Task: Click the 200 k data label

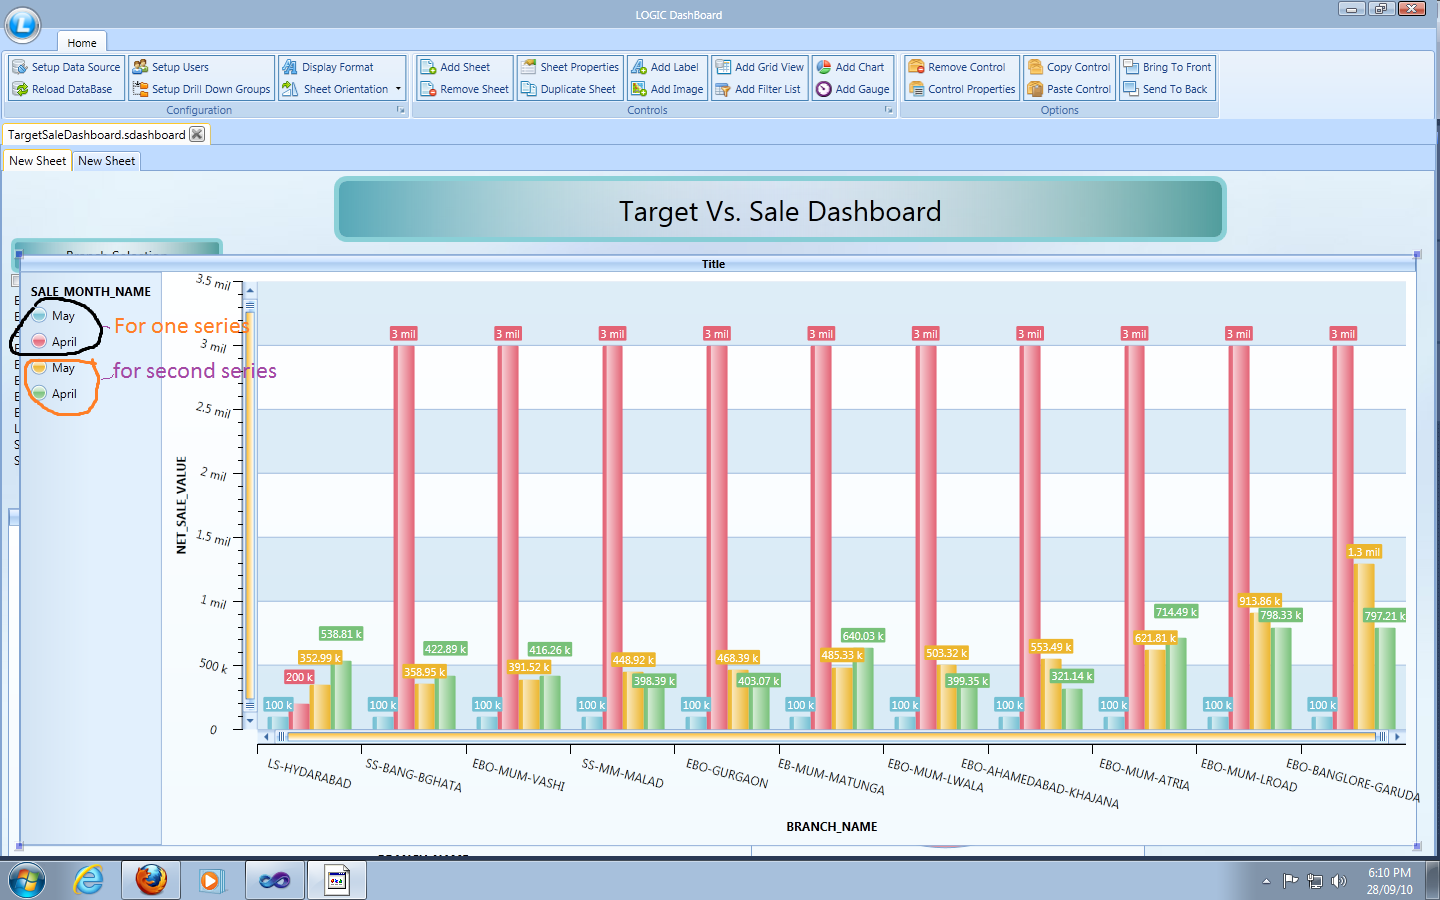Action: pyautogui.click(x=299, y=677)
